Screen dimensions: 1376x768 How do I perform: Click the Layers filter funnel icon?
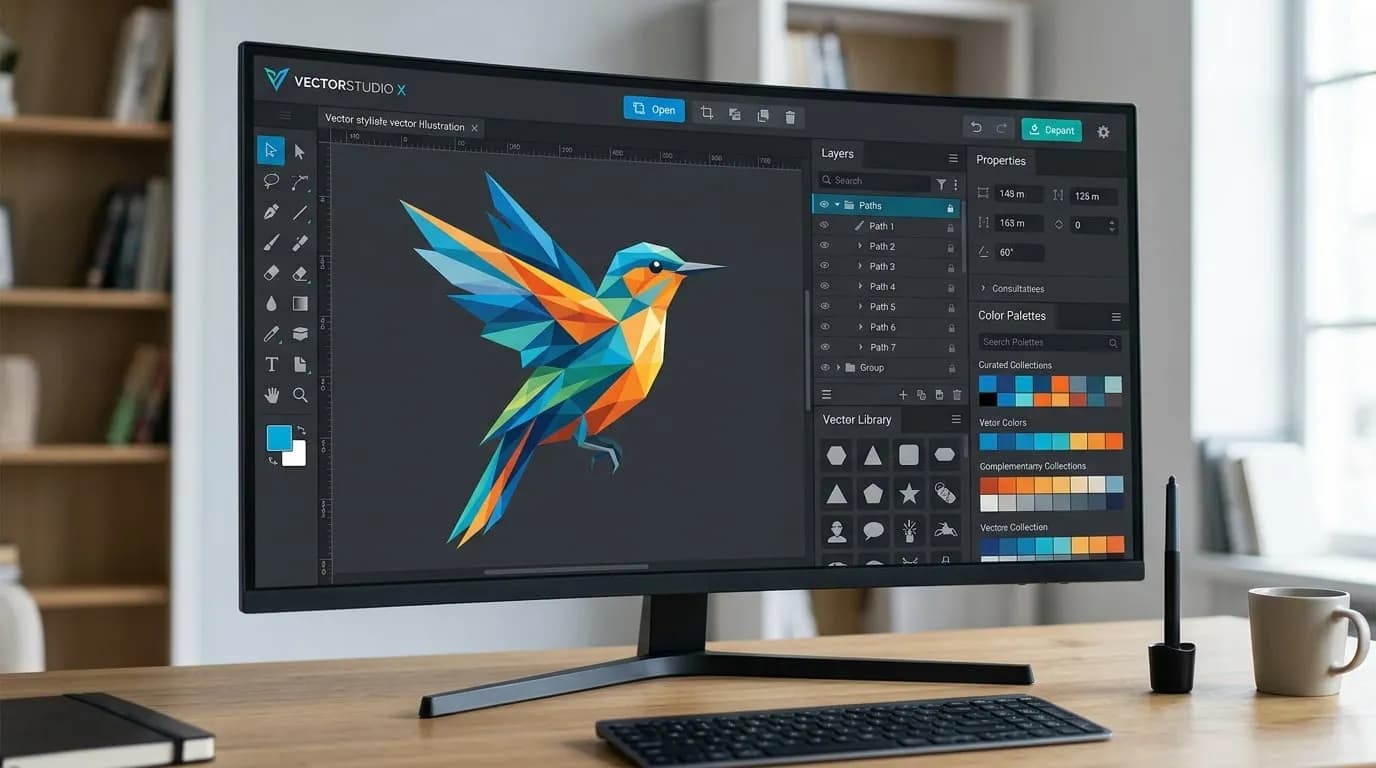(941, 184)
